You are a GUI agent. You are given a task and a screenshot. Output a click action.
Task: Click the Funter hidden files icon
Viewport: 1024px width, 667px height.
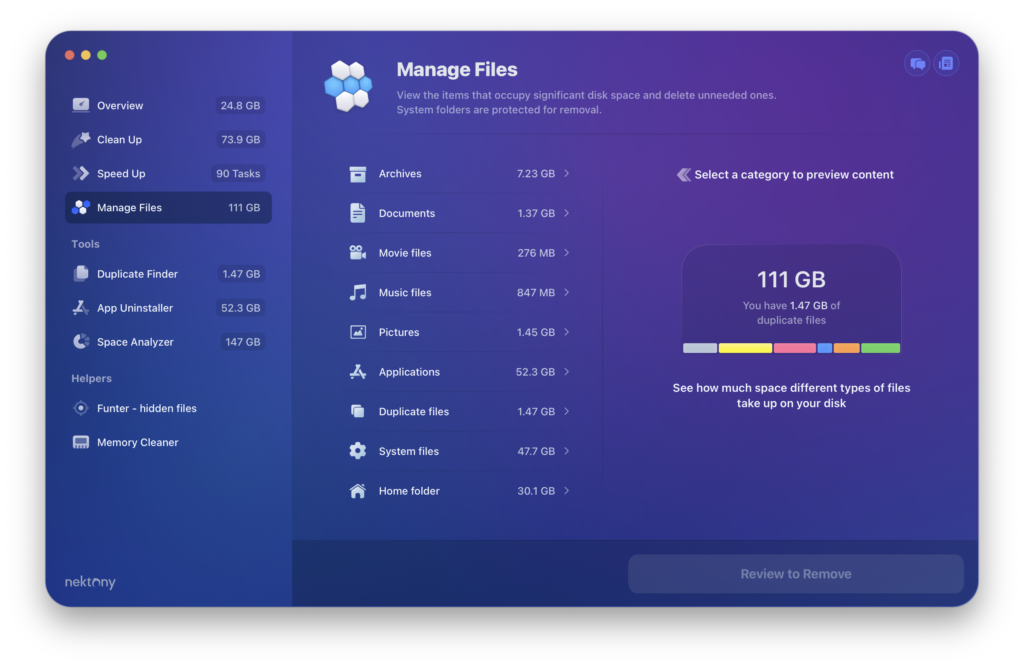[x=80, y=408]
